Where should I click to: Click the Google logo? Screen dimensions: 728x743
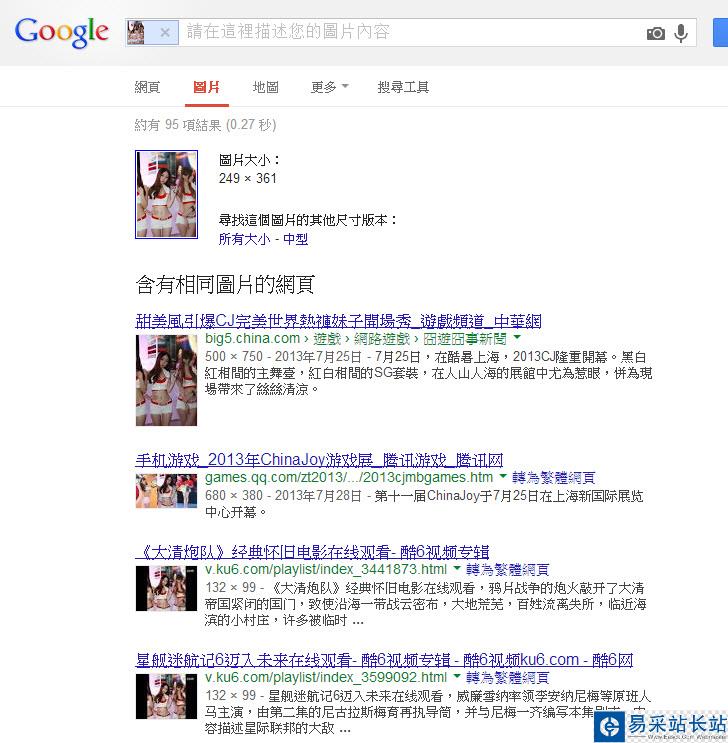point(62,32)
